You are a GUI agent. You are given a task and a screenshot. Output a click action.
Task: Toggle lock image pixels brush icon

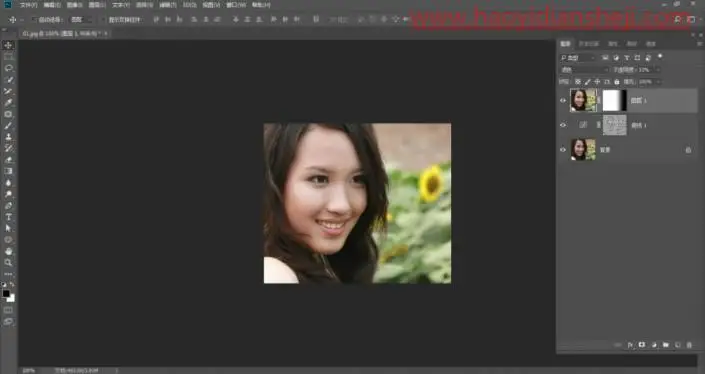tap(588, 82)
